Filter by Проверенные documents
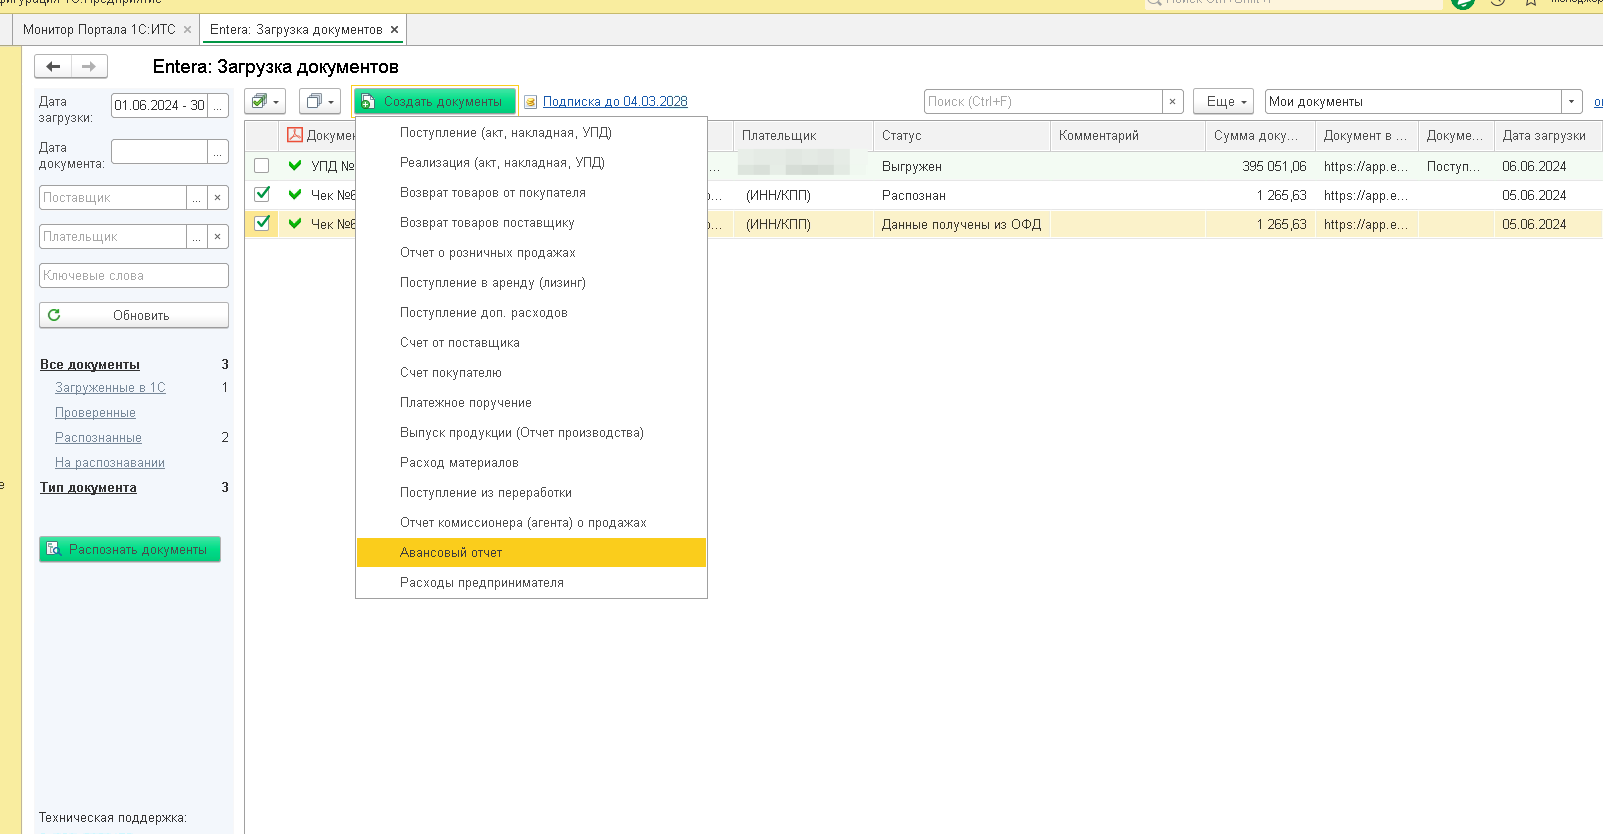 95,413
